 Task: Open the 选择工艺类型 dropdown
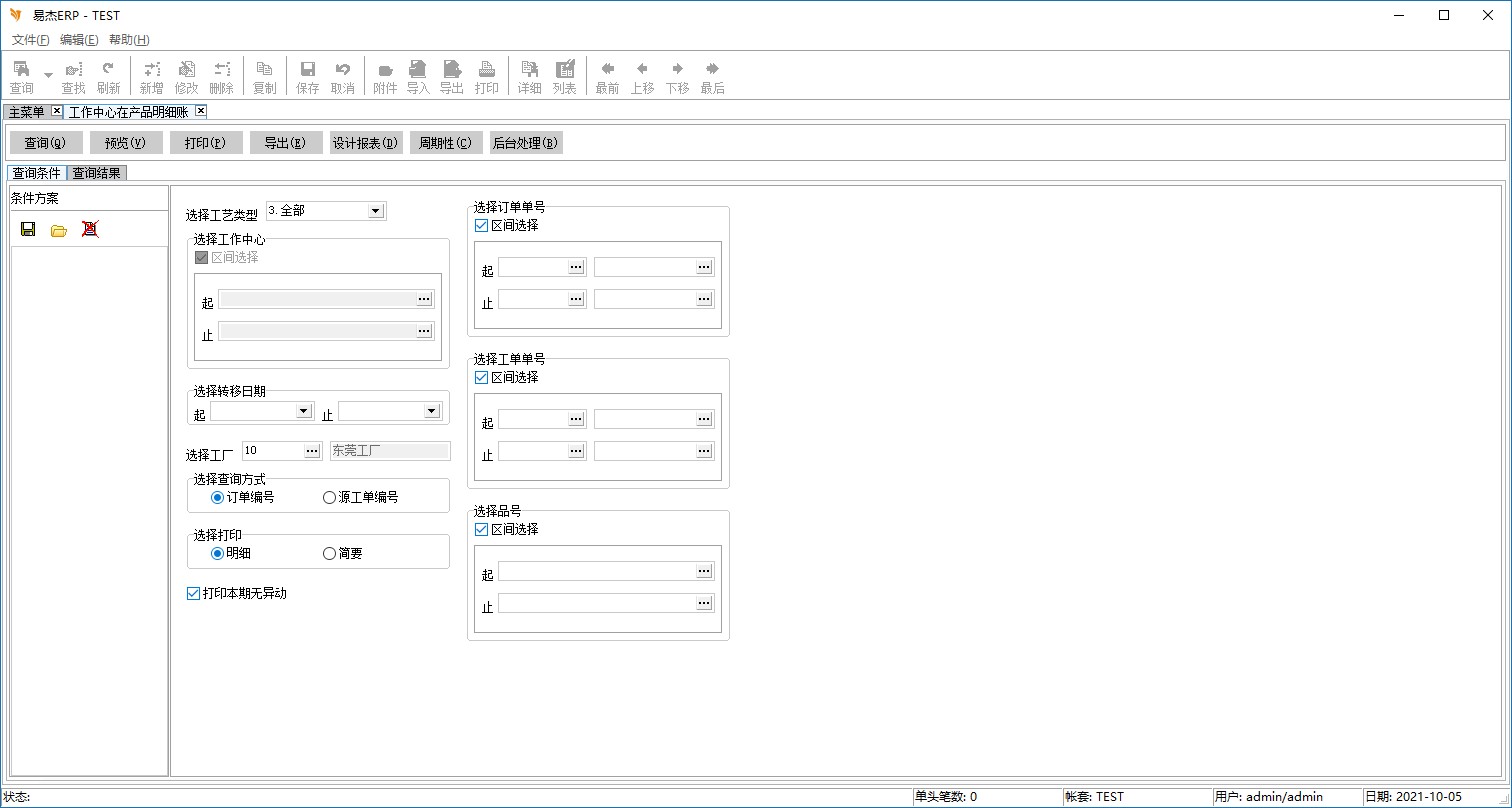[376, 211]
